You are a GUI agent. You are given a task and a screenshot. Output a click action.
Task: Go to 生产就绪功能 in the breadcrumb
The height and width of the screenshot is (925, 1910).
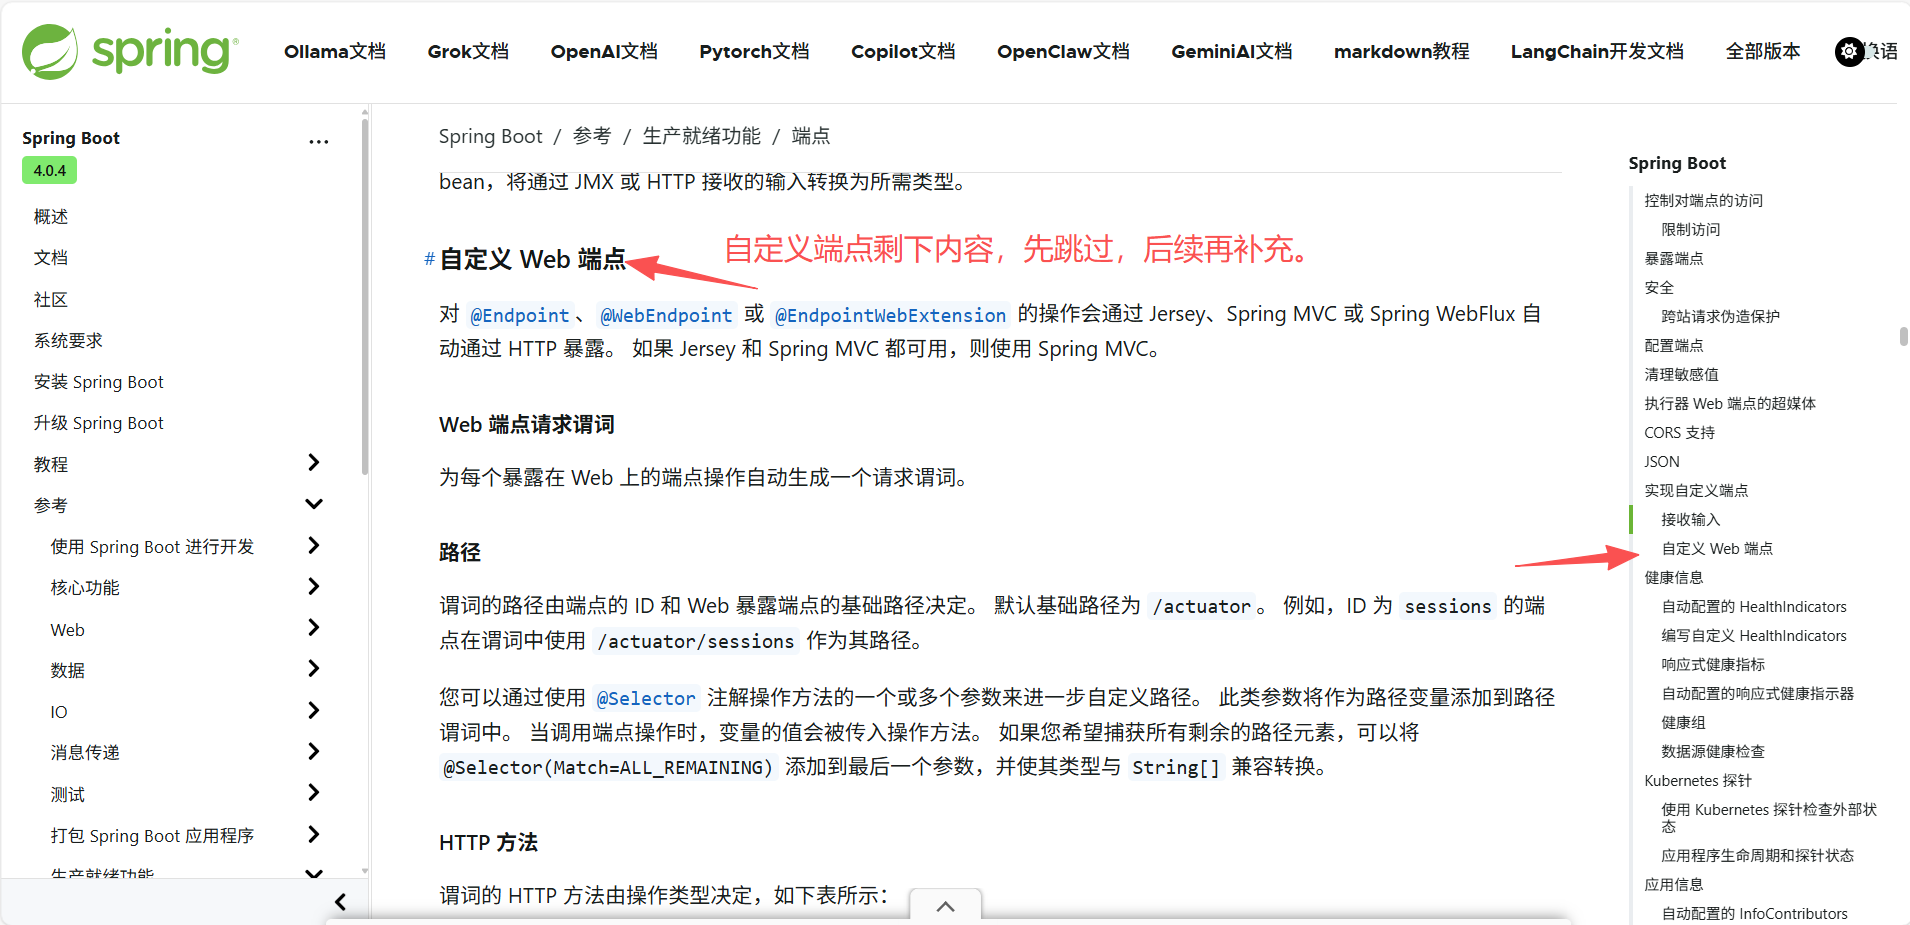(x=701, y=136)
